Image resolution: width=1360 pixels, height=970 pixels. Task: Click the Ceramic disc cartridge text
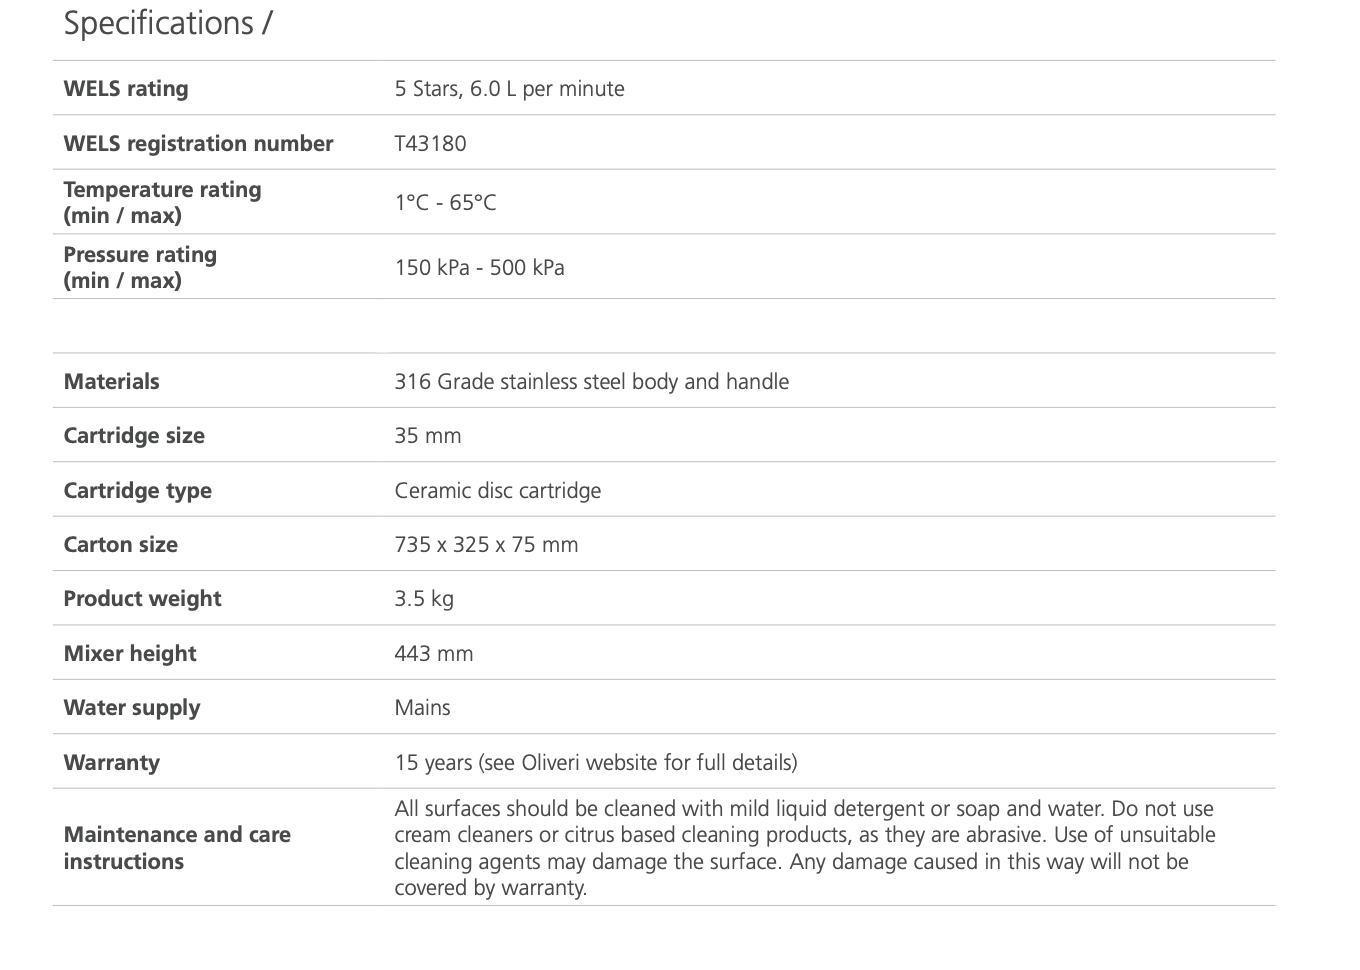[497, 490]
